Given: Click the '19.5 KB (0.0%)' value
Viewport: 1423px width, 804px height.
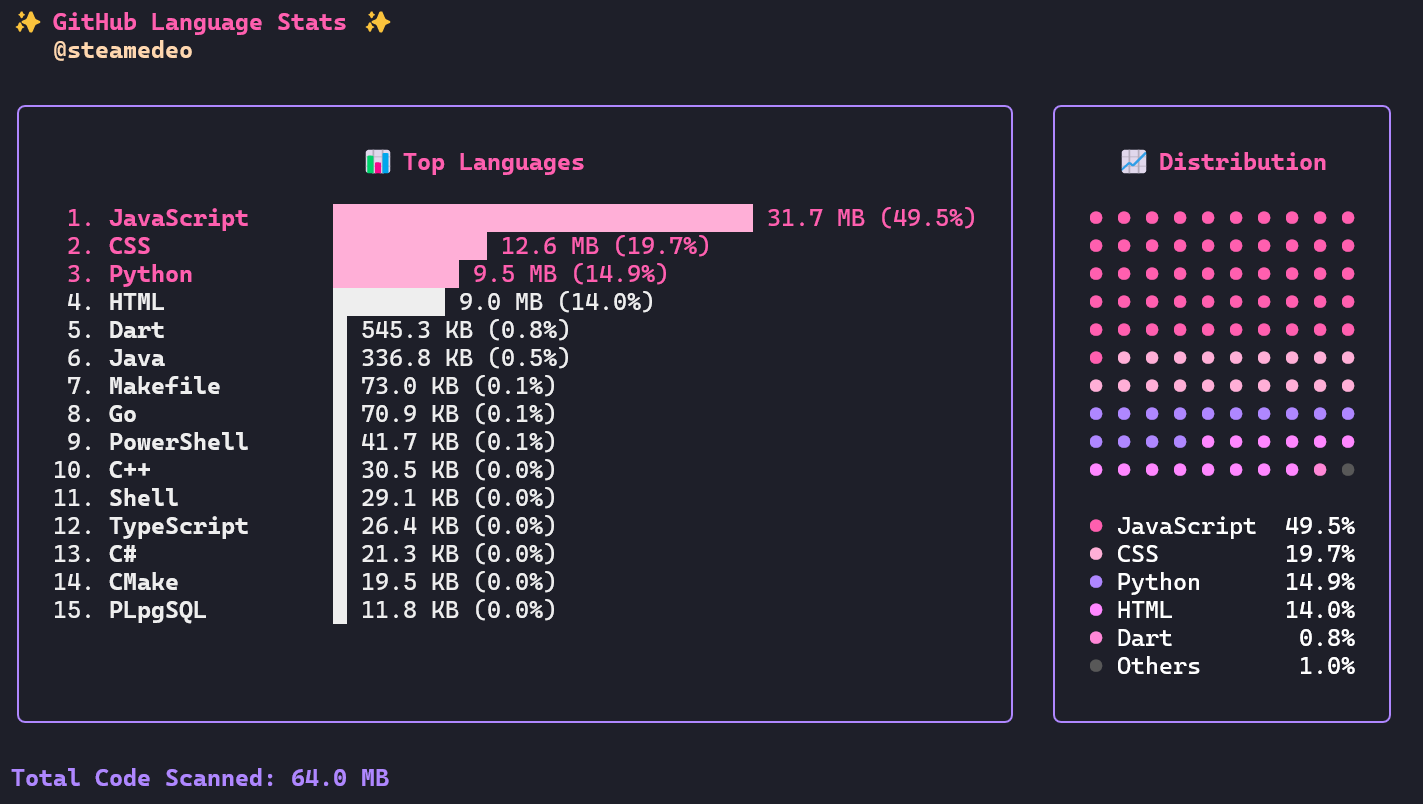Looking at the screenshot, I should click(459, 582).
